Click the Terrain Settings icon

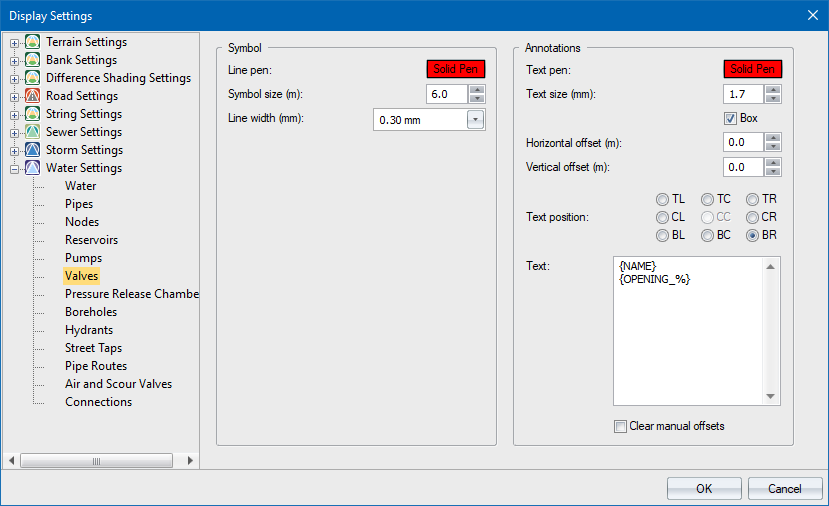point(33,42)
